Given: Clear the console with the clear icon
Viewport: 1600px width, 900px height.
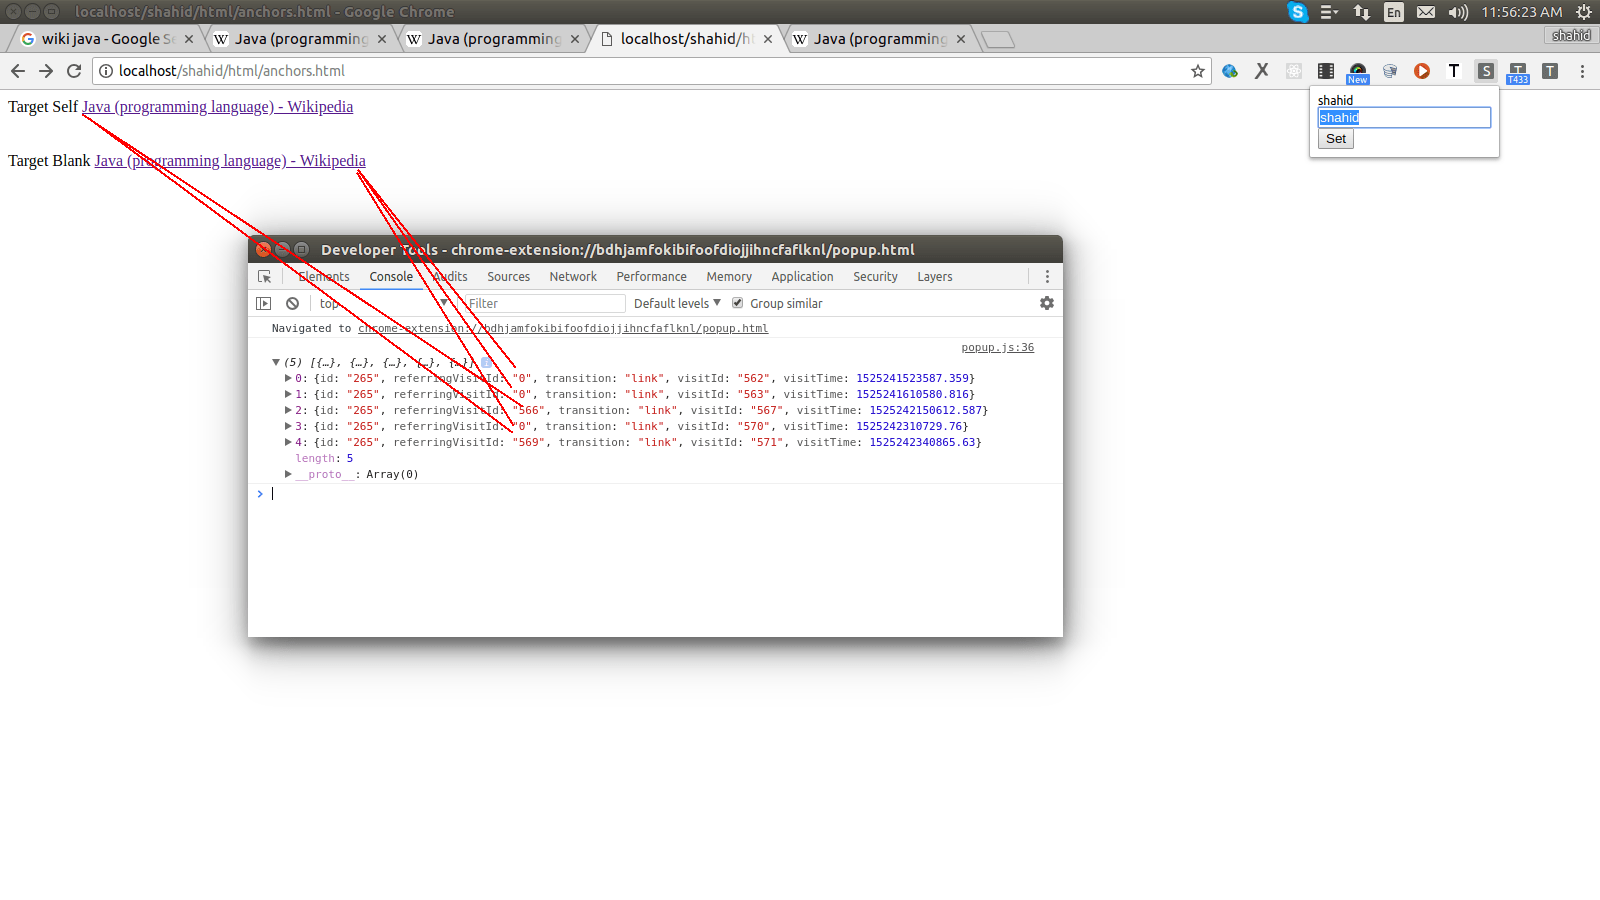Looking at the screenshot, I should (x=292, y=303).
